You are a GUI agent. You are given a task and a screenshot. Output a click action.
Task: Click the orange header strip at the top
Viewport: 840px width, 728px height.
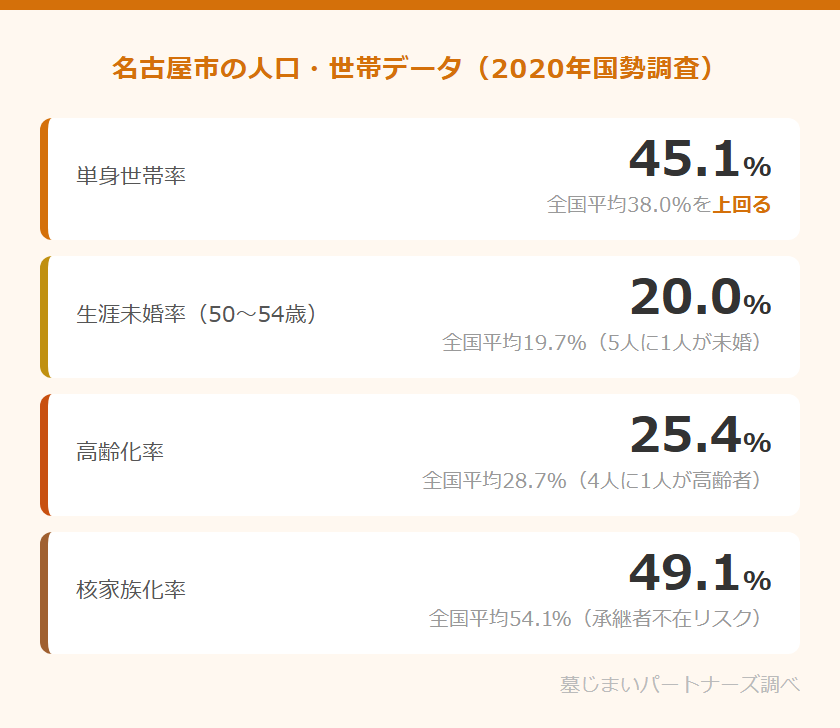click(x=420, y=4)
